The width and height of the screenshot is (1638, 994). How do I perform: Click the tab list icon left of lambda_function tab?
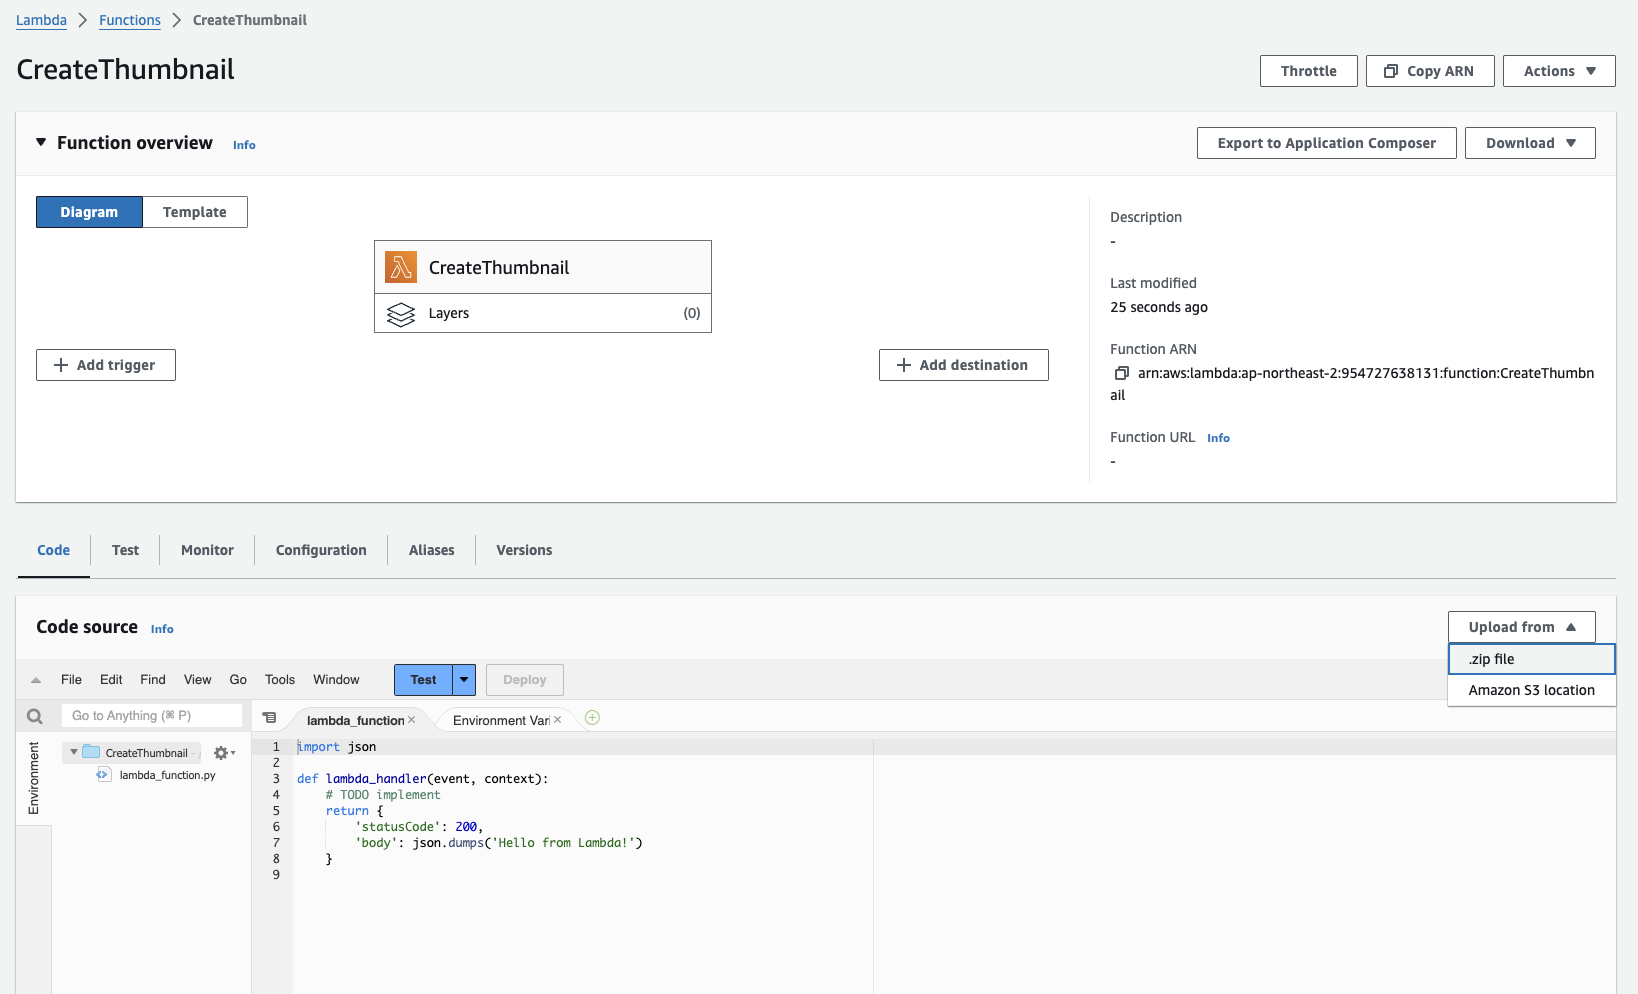pyautogui.click(x=269, y=718)
